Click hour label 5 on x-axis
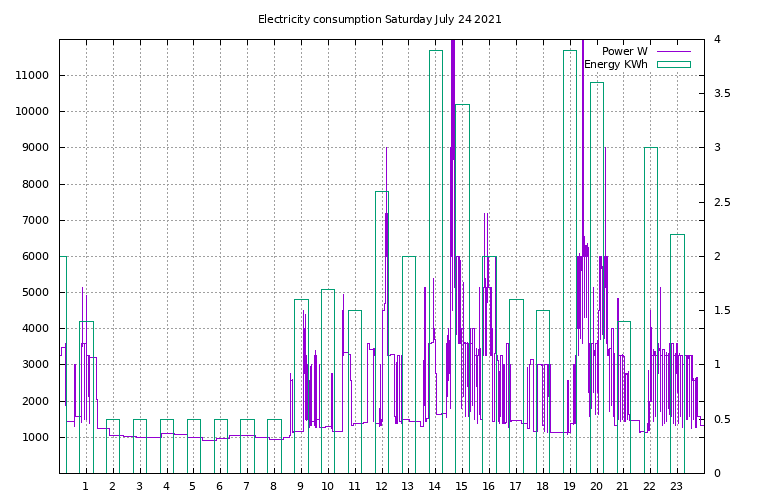This screenshot has width=768, height=500. pyautogui.click(x=192, y=486)
